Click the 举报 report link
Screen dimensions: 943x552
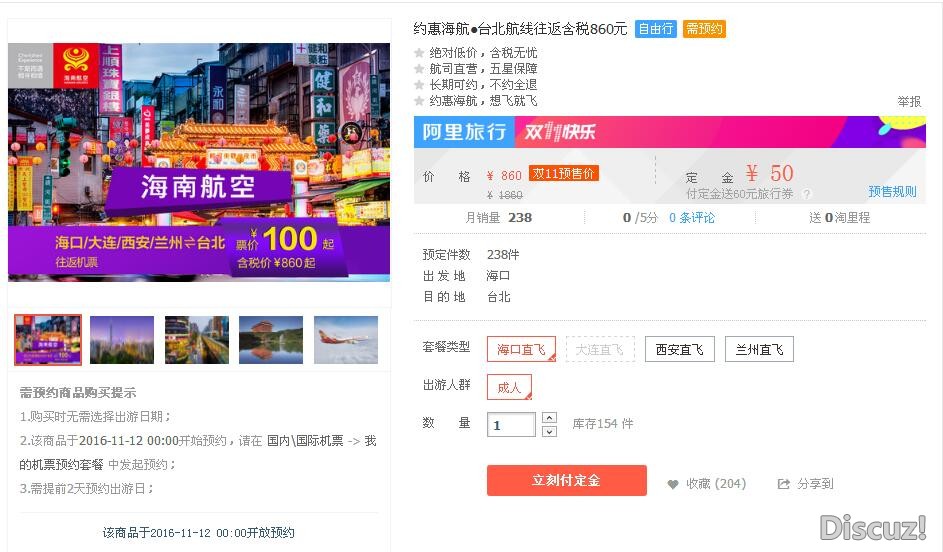click(x=909, y=102)
